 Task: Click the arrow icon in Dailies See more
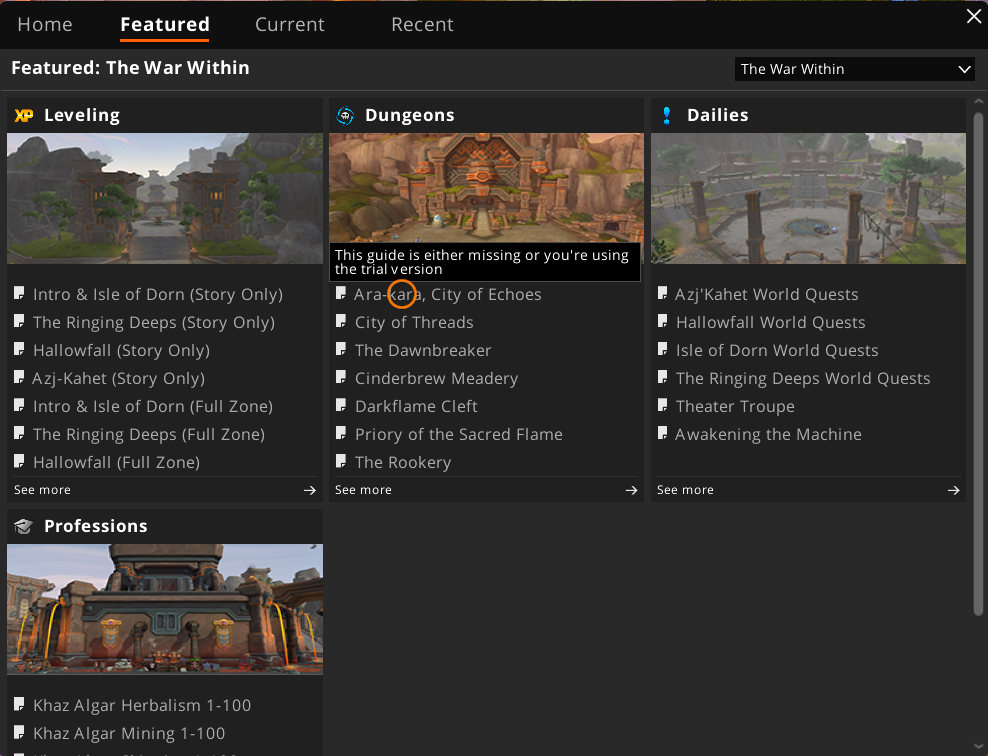(953, 490)
